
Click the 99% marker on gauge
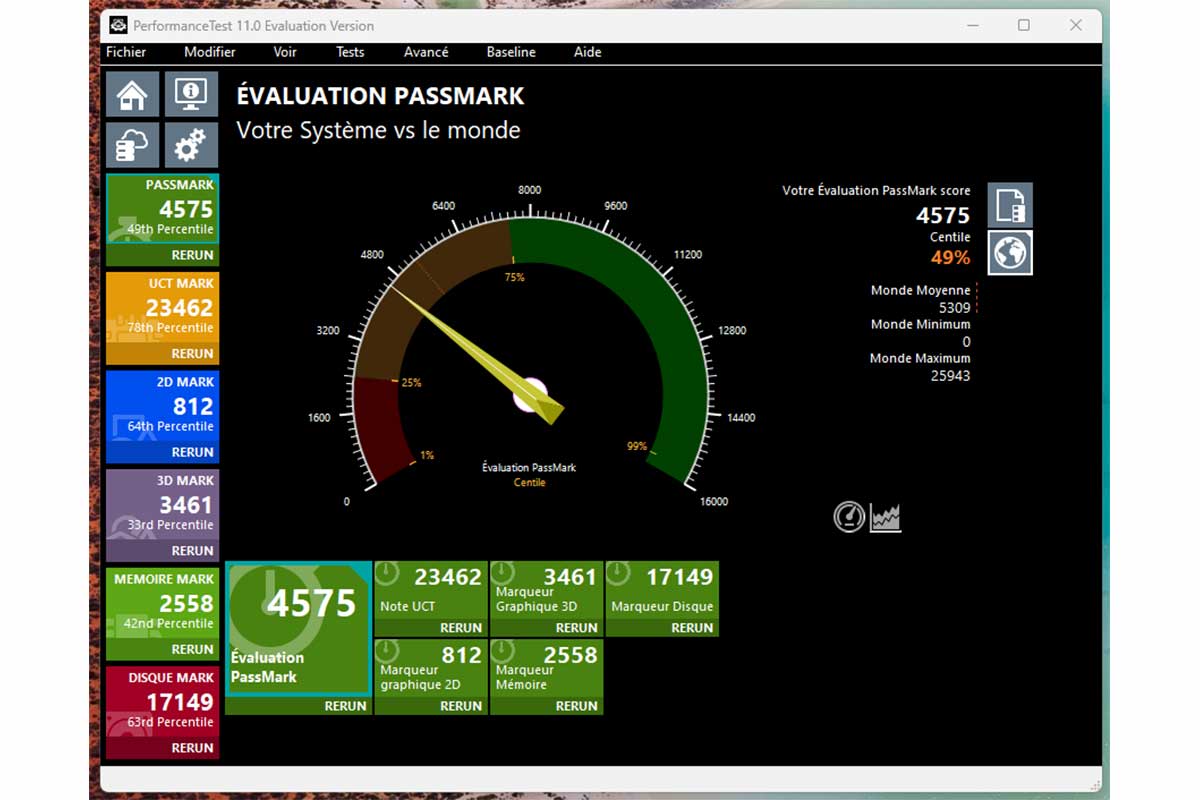click(637, 446)
